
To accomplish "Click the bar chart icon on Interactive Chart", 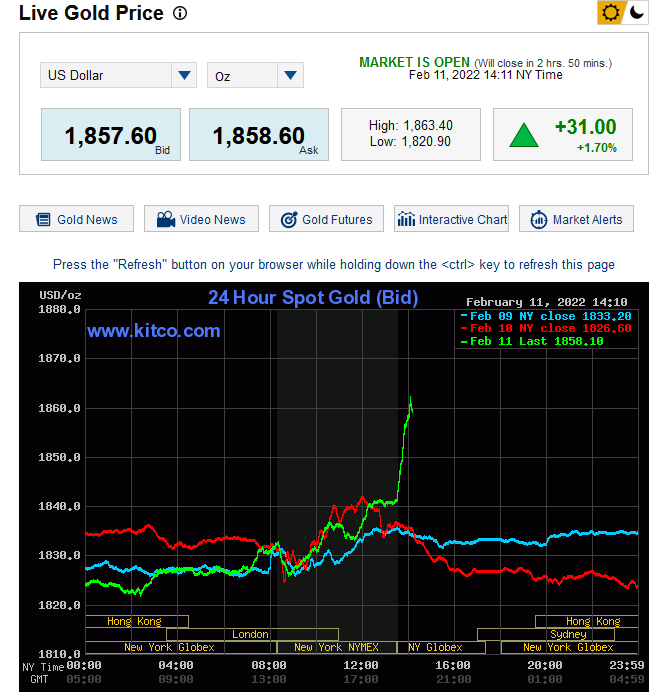I will [406, 220].
